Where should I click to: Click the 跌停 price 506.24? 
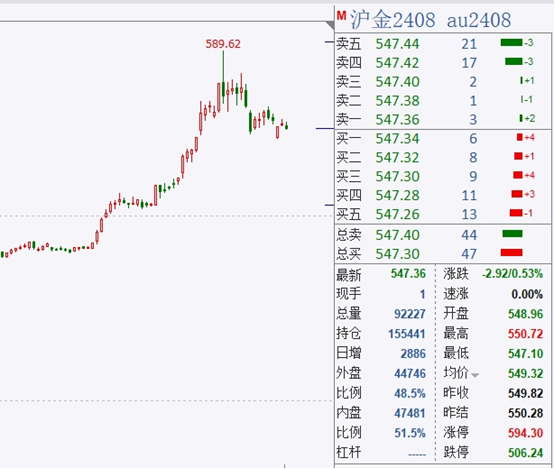click(x=525, y=452)
